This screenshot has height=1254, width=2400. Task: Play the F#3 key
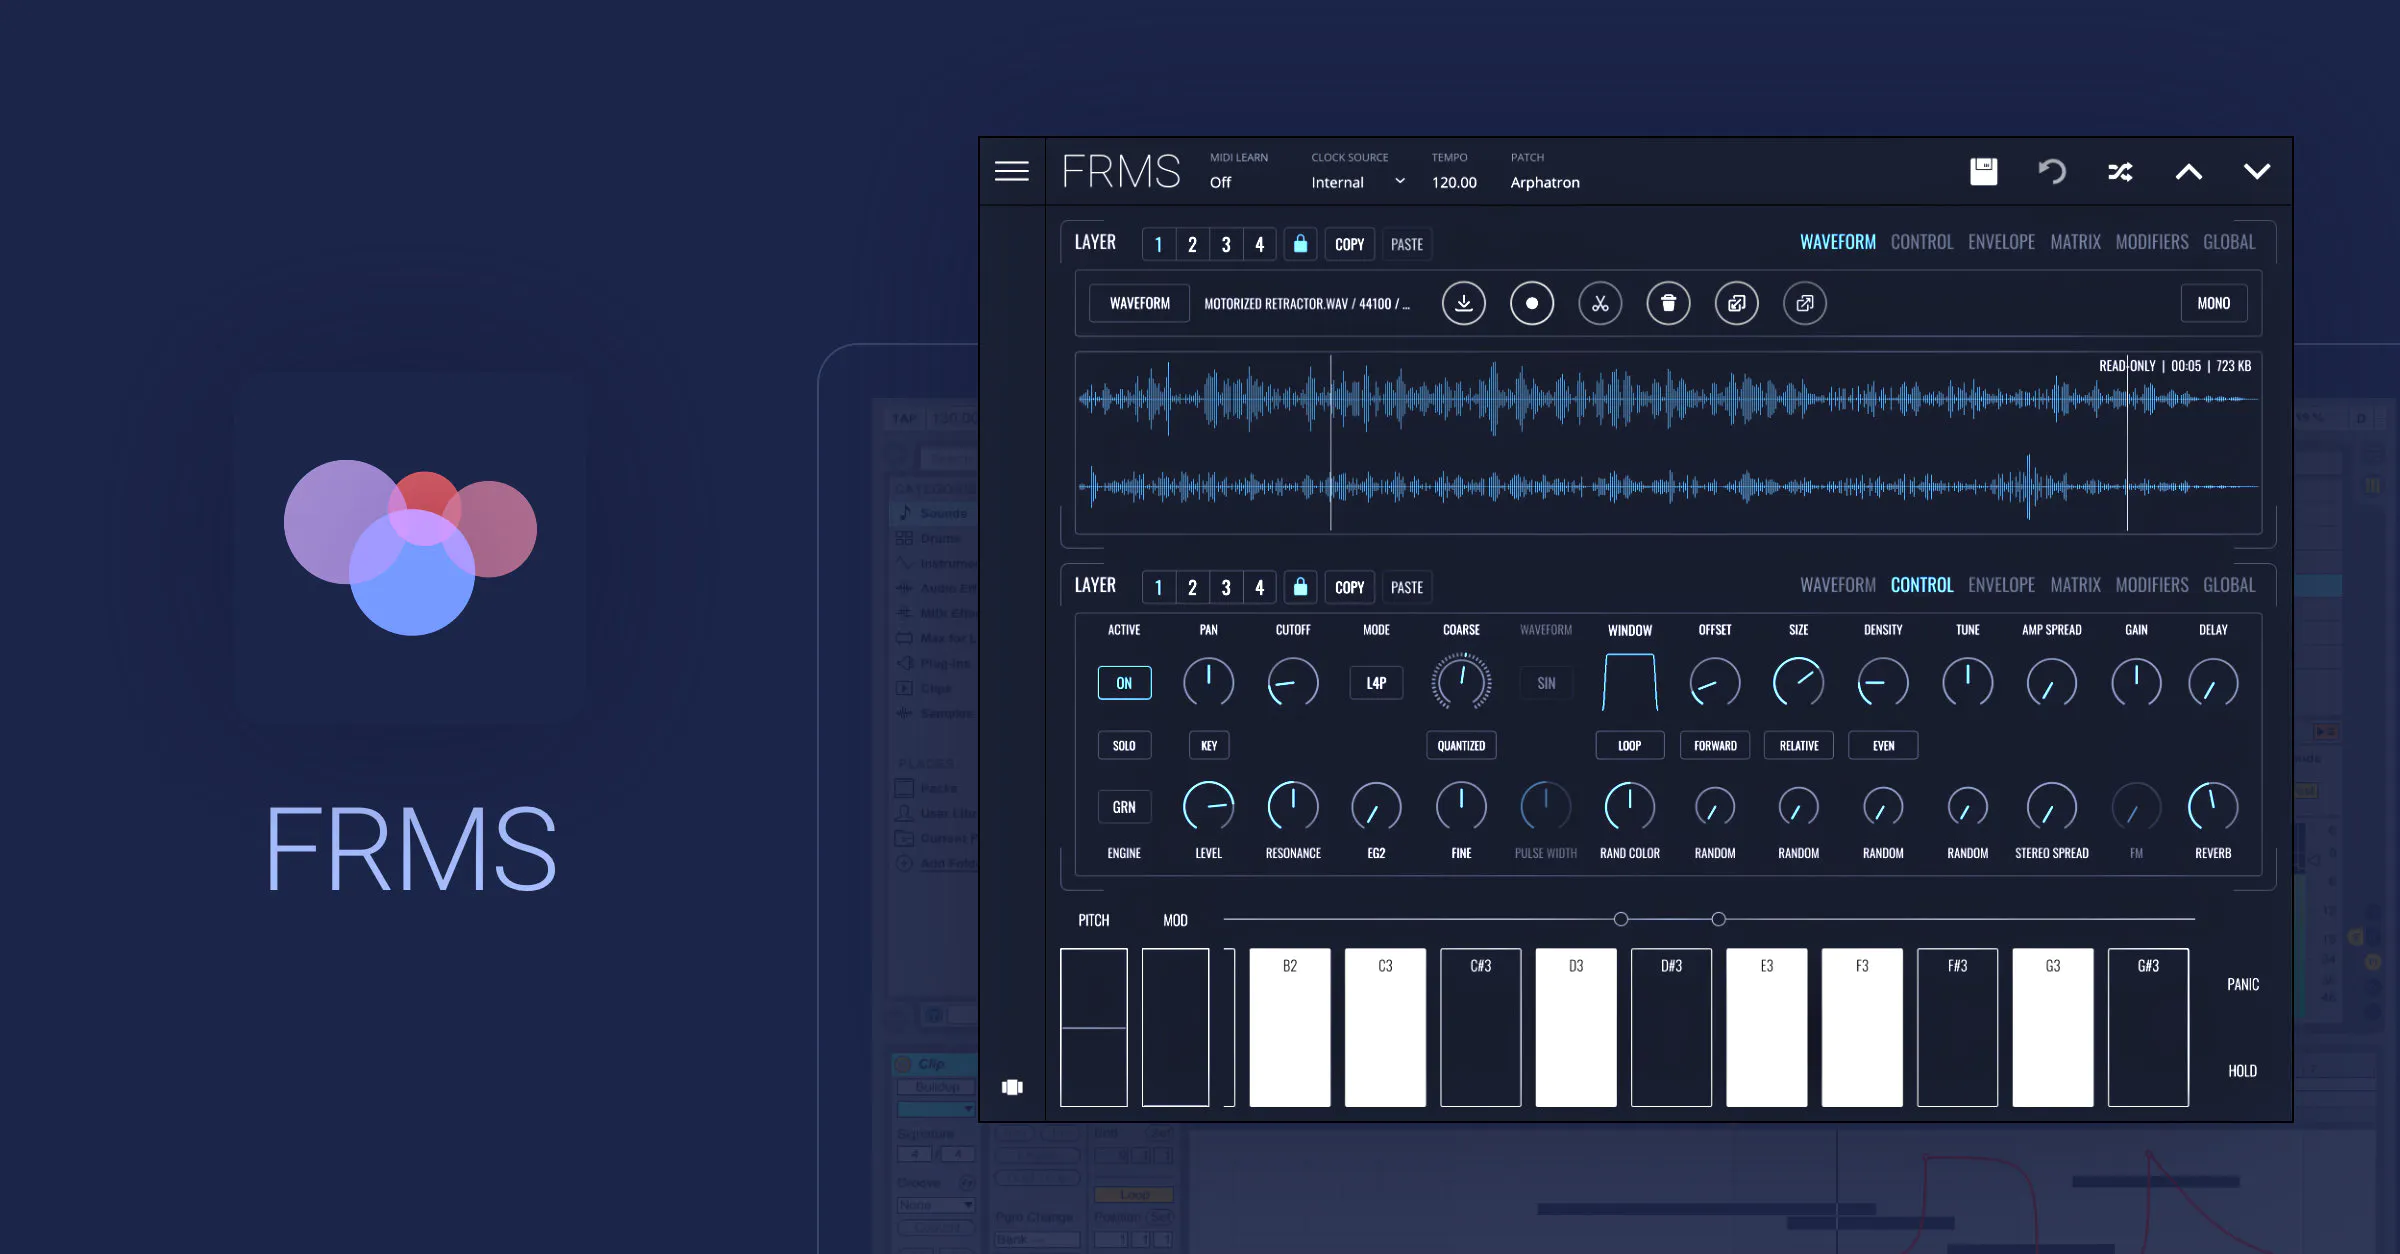point(1957,1027)
